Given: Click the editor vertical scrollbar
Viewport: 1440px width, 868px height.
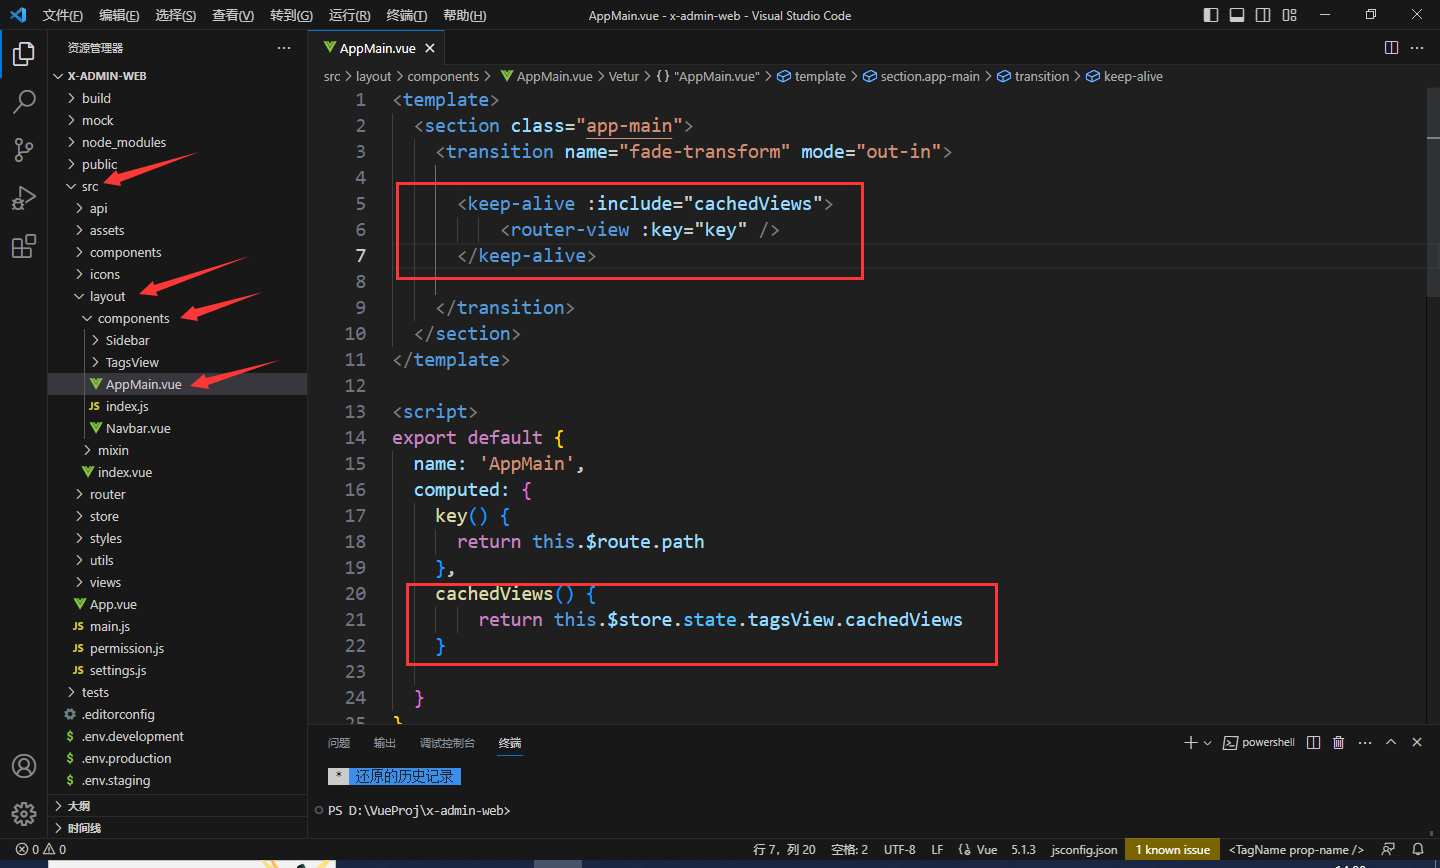Looking at the screenshot, I should click(1433, 190).
